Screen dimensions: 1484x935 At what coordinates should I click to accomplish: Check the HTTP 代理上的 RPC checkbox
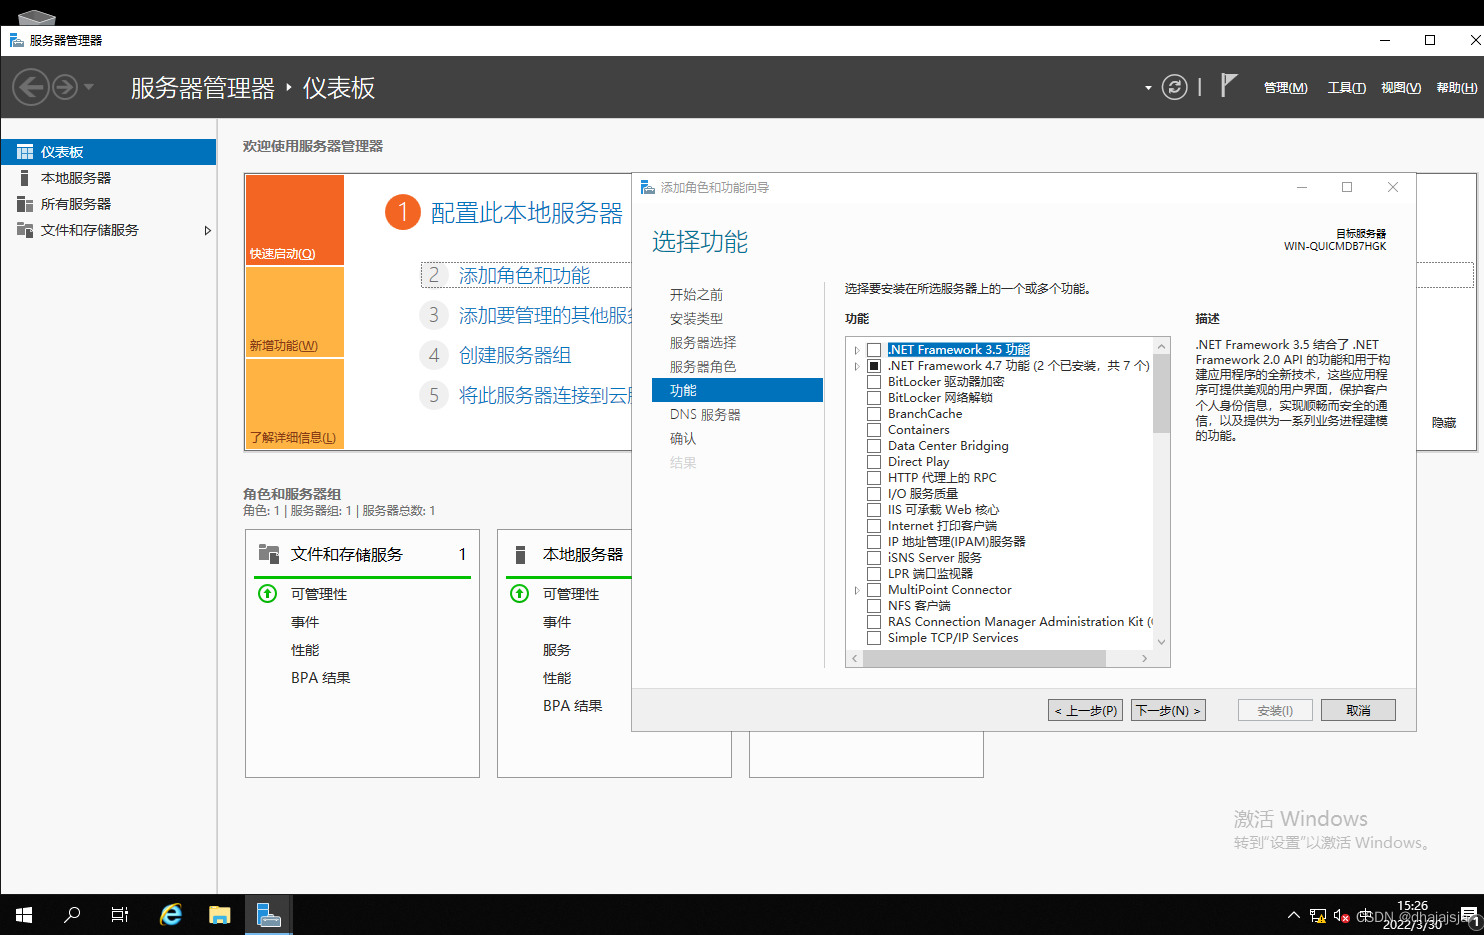tap(874, 478)
